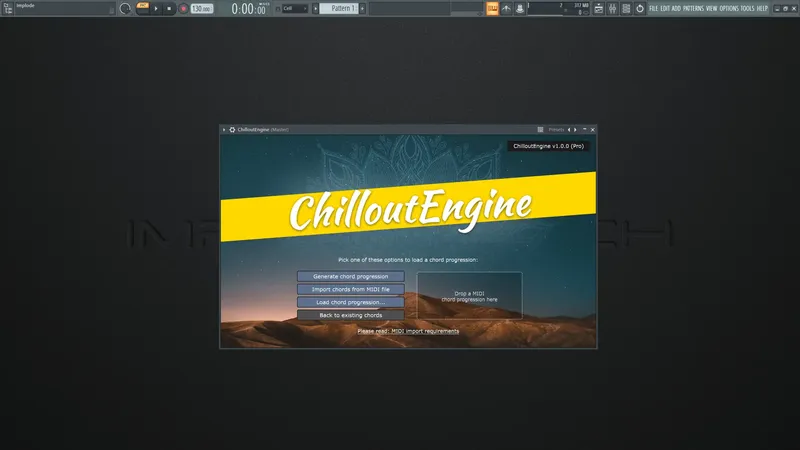Minimize the ChilloutEngine plugin window
Image resolution: width=800 pixels, height=450 pixels.
pyautogui.click(x=585, y=130)
